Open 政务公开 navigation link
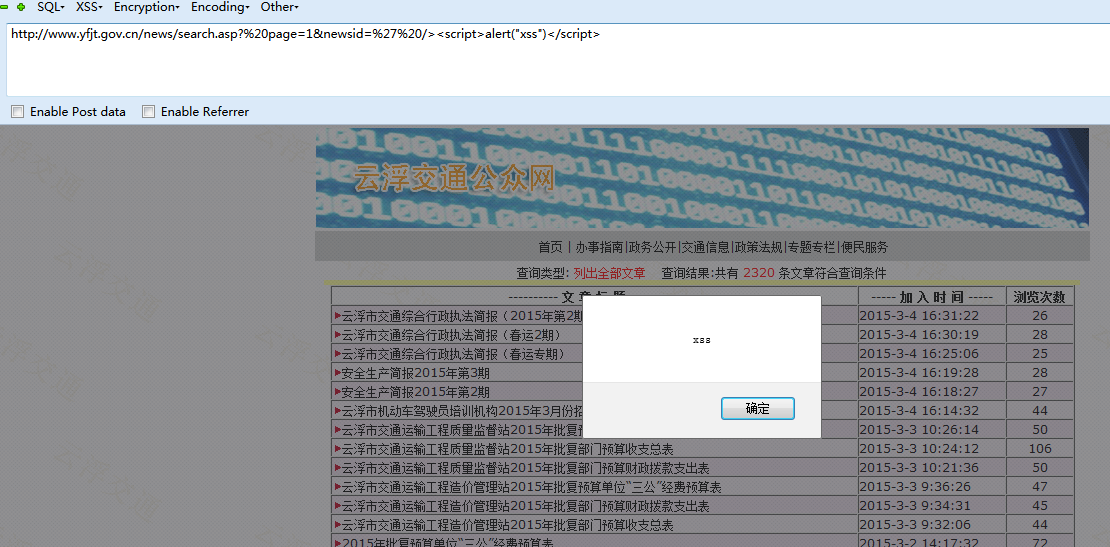Viewport: 1110px width, 547px height. pos(652,247)
